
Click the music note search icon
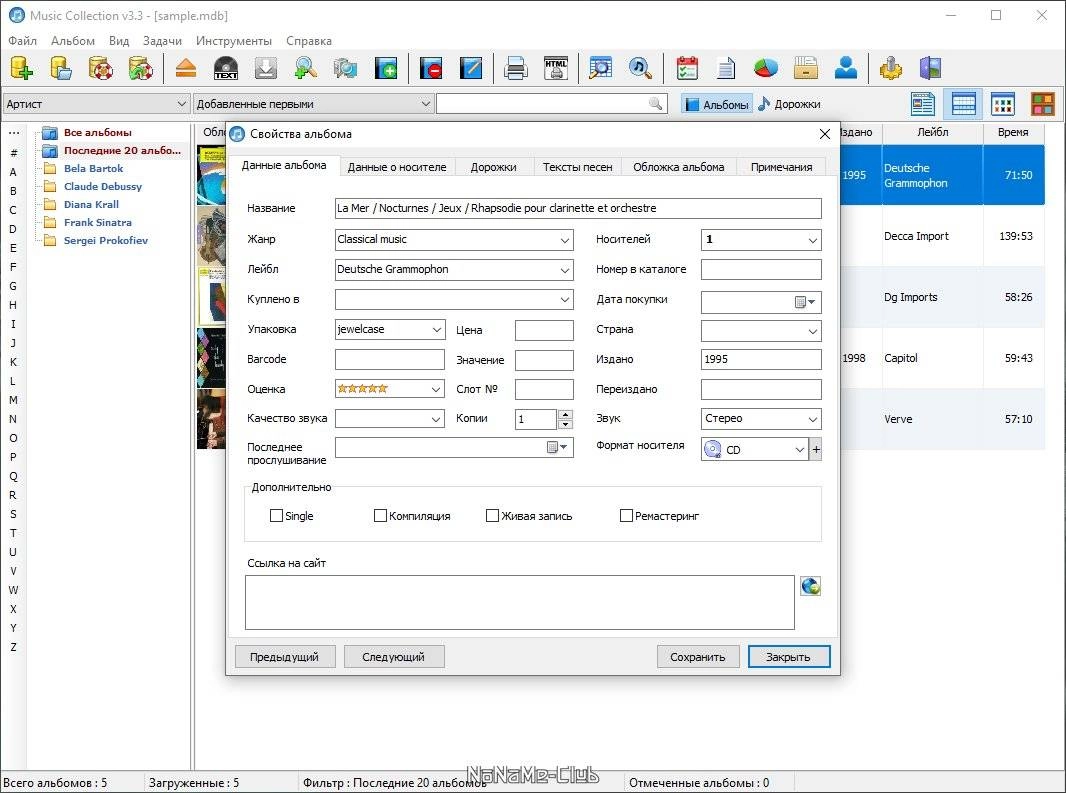[640, 68]
